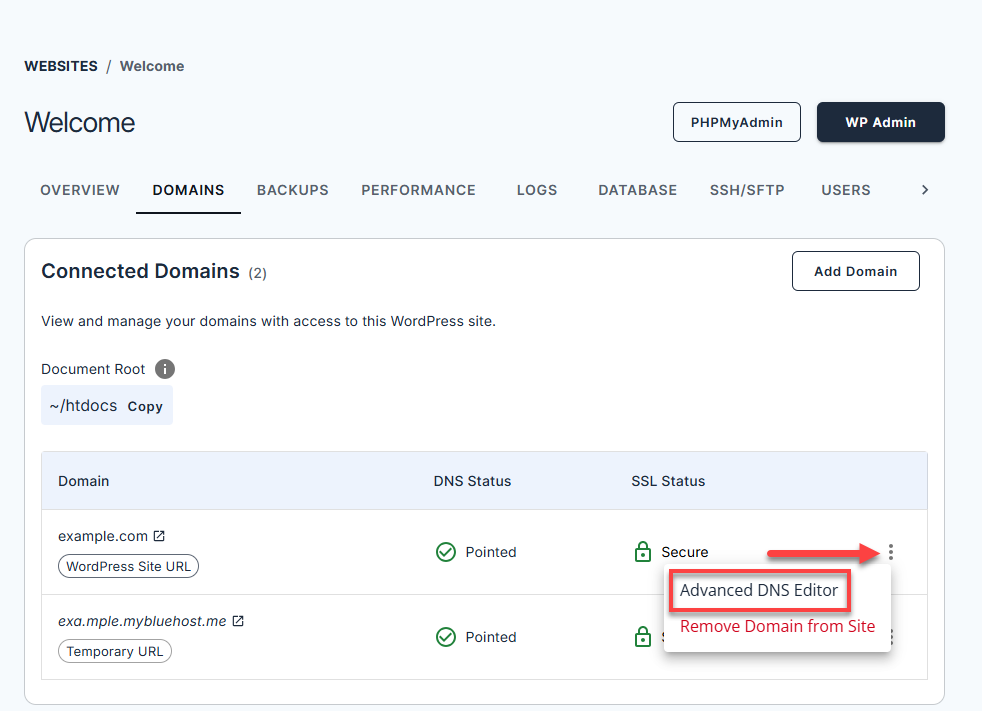Copy the htdocs document root path
Screen dimensions: 982x711
tap(144, 406)
